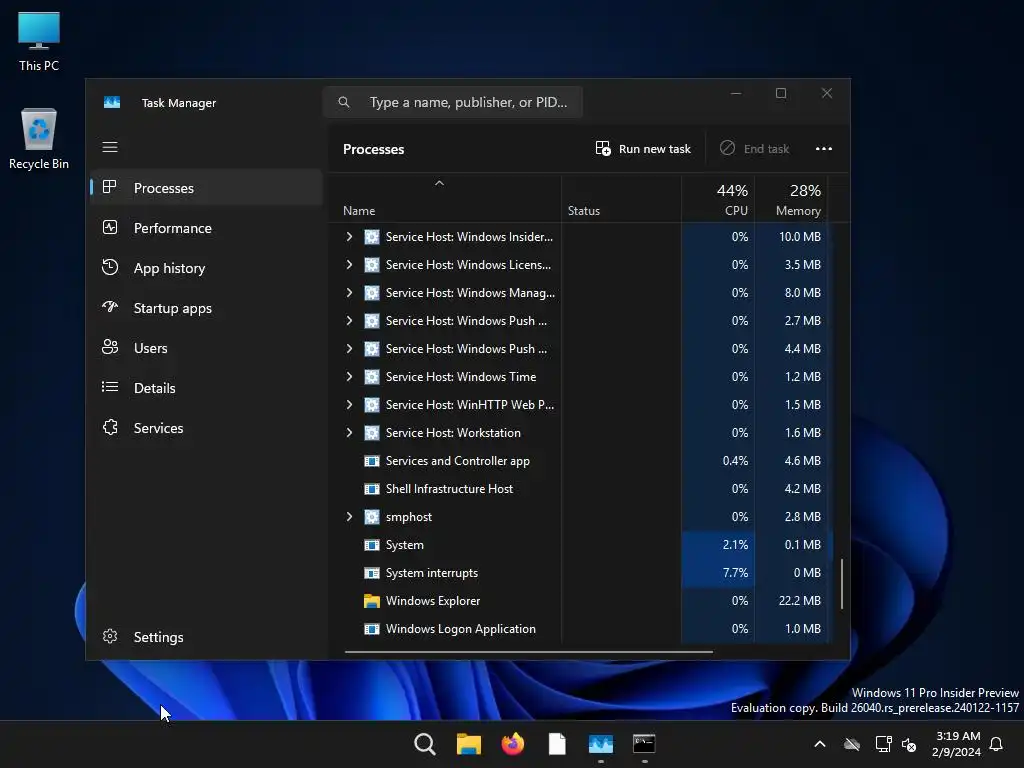
Task: Launch Firefox from the taskbar
Action: (513, 744)
